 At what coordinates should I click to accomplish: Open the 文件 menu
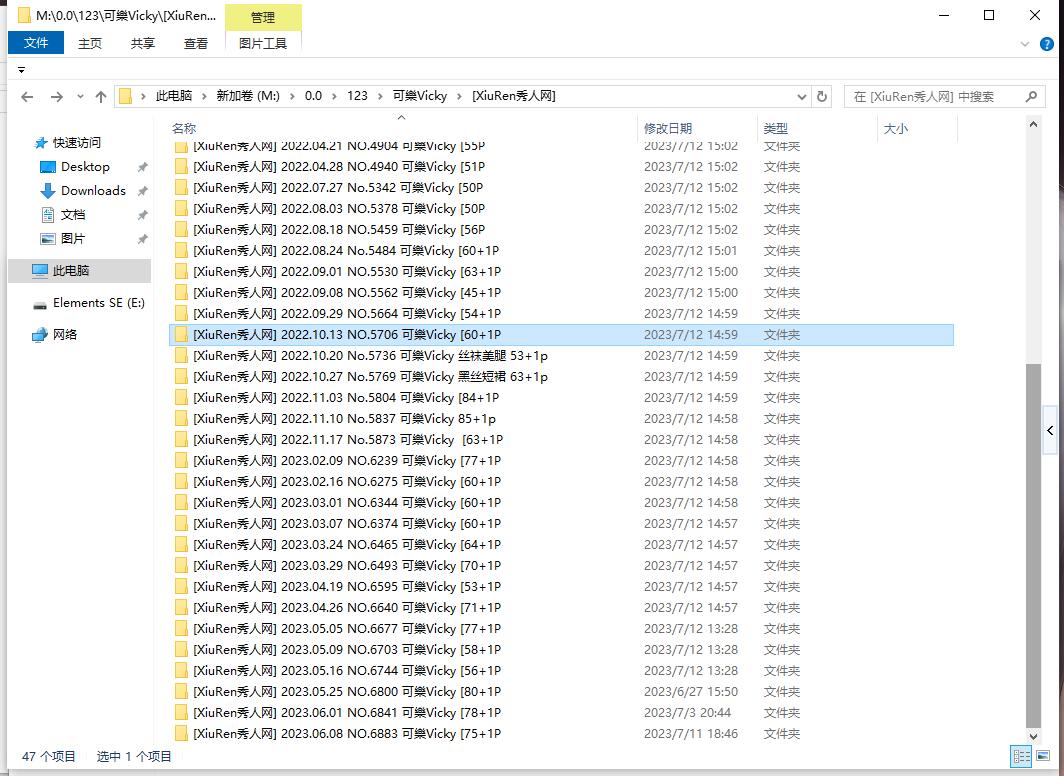36,43
